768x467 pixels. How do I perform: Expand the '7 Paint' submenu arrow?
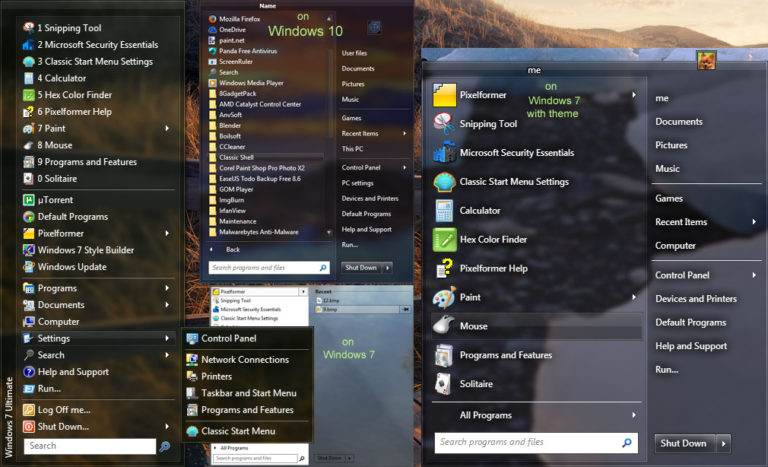(x=167, y=128)
